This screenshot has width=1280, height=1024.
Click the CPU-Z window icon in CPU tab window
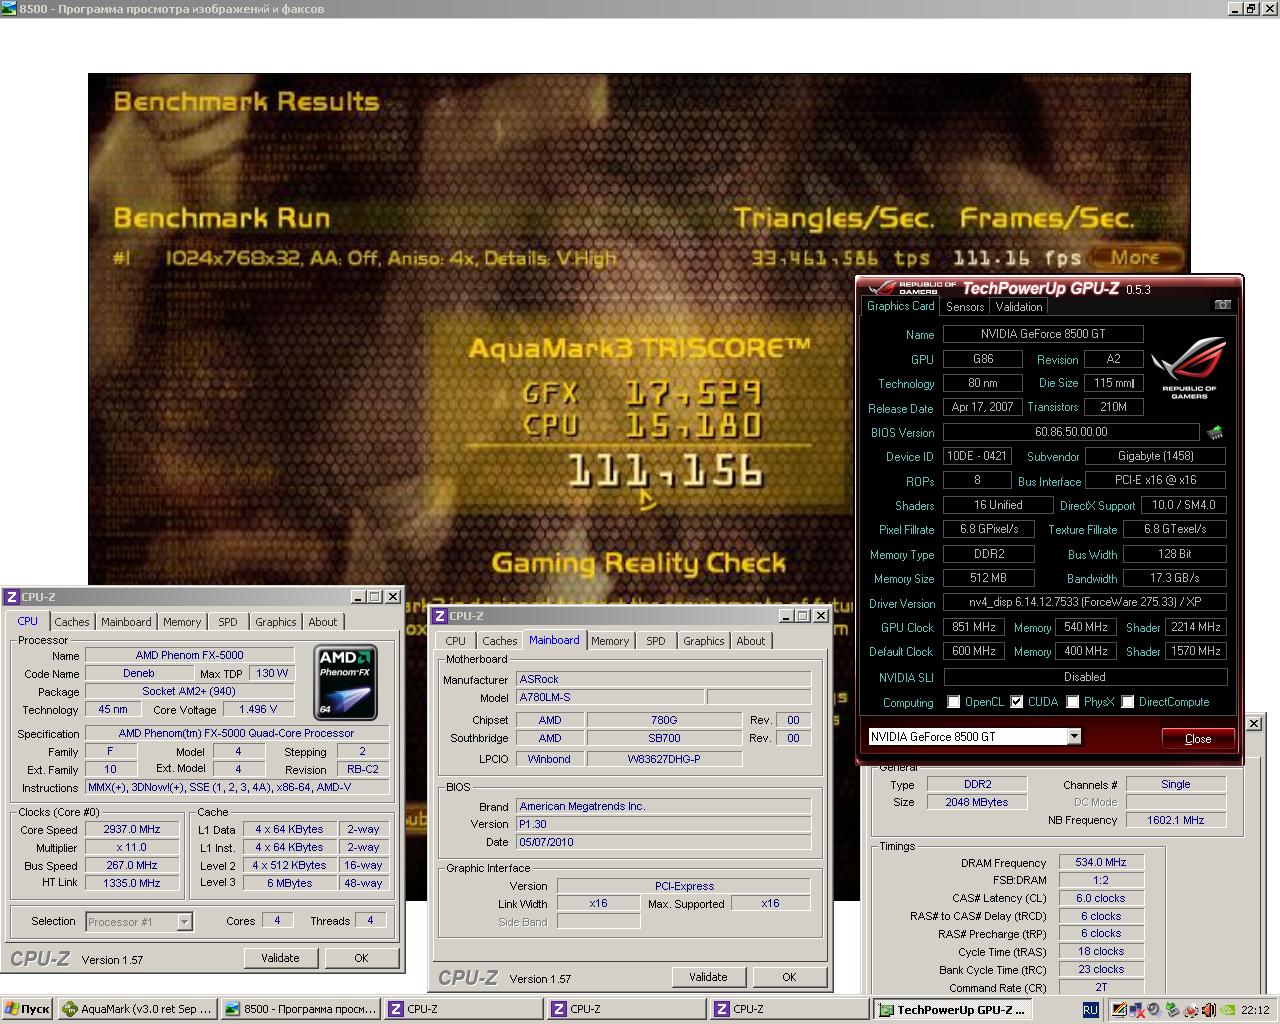click(x=12, y=597)
